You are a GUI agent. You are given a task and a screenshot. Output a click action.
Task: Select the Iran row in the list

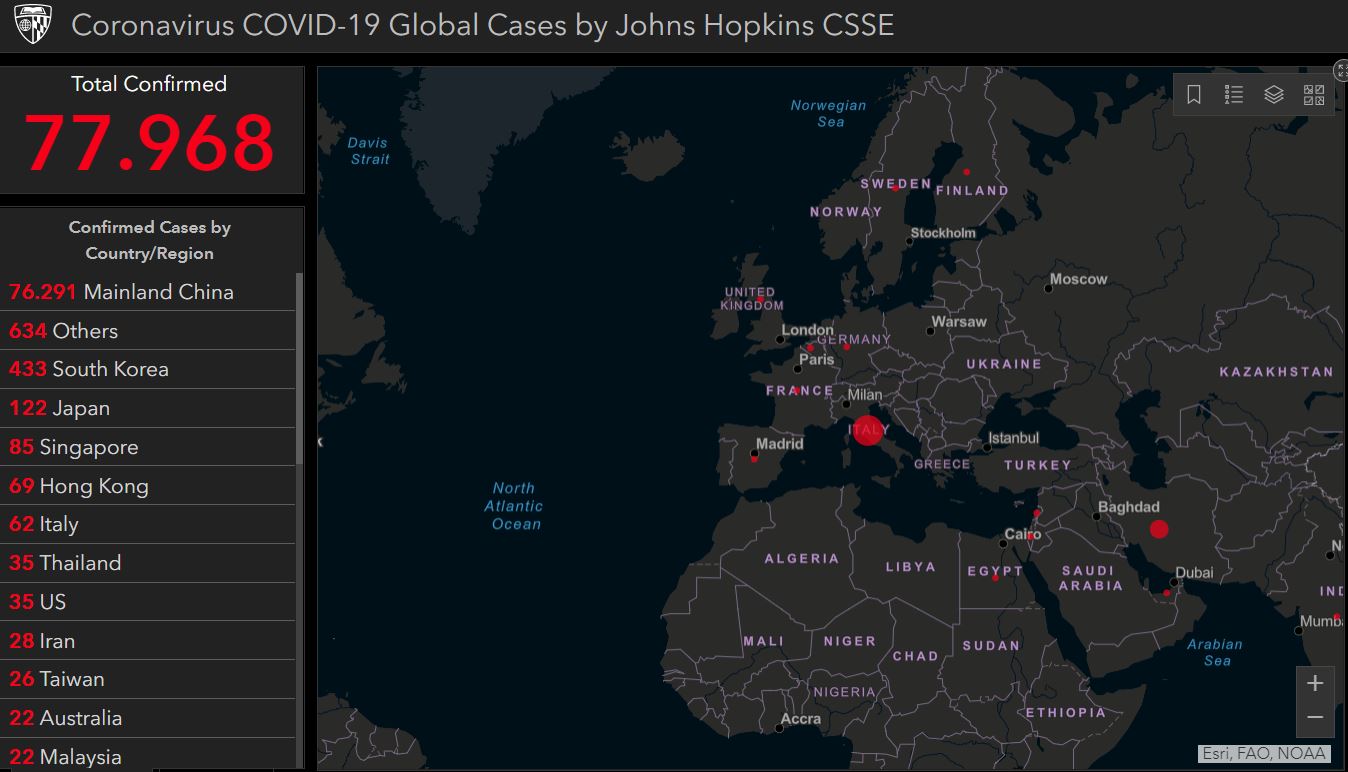tap(148, 641)
